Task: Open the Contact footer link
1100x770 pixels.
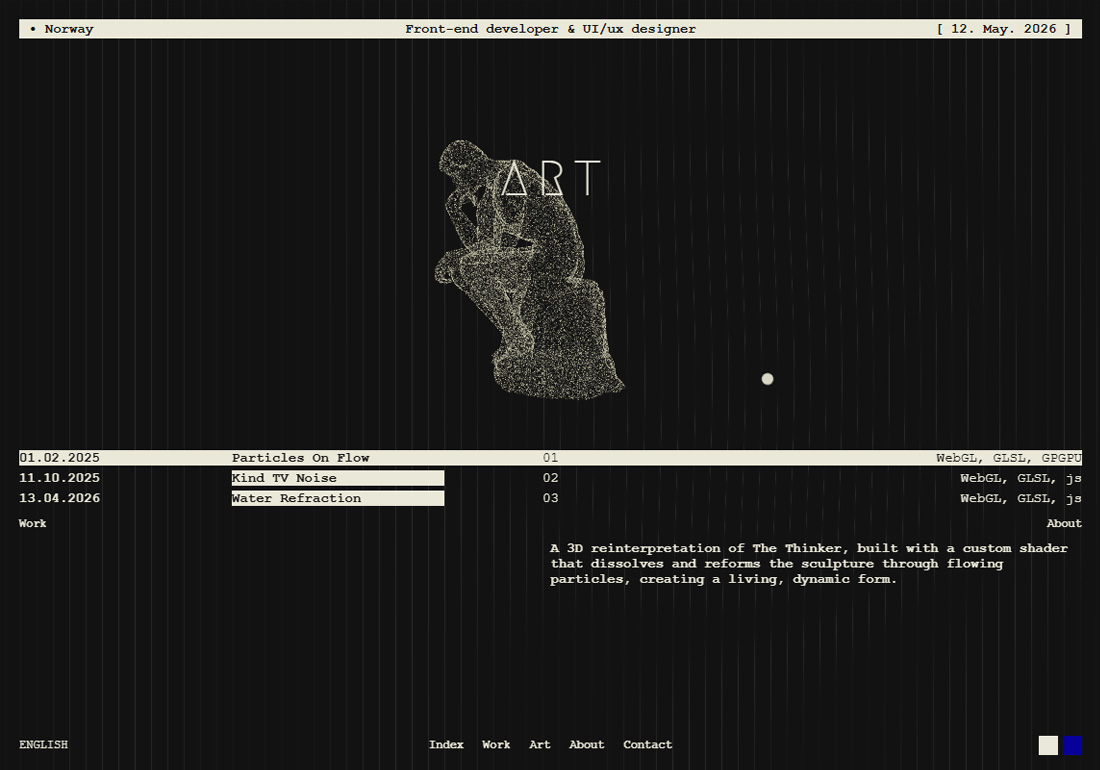Action: [648, 745]
